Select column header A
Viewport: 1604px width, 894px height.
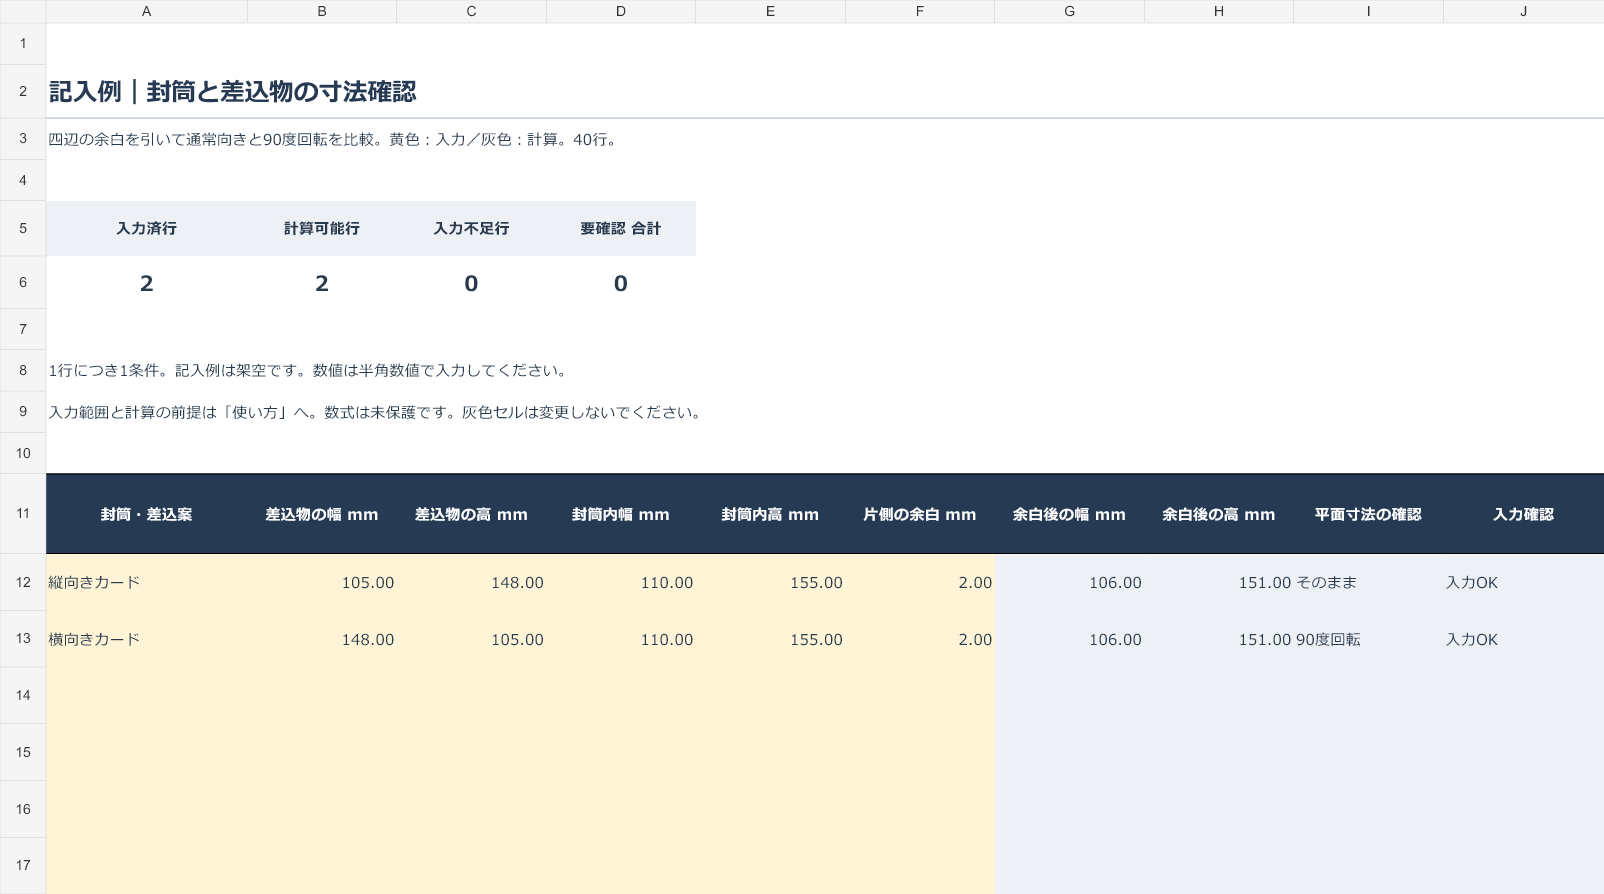[x=146, y=11]
